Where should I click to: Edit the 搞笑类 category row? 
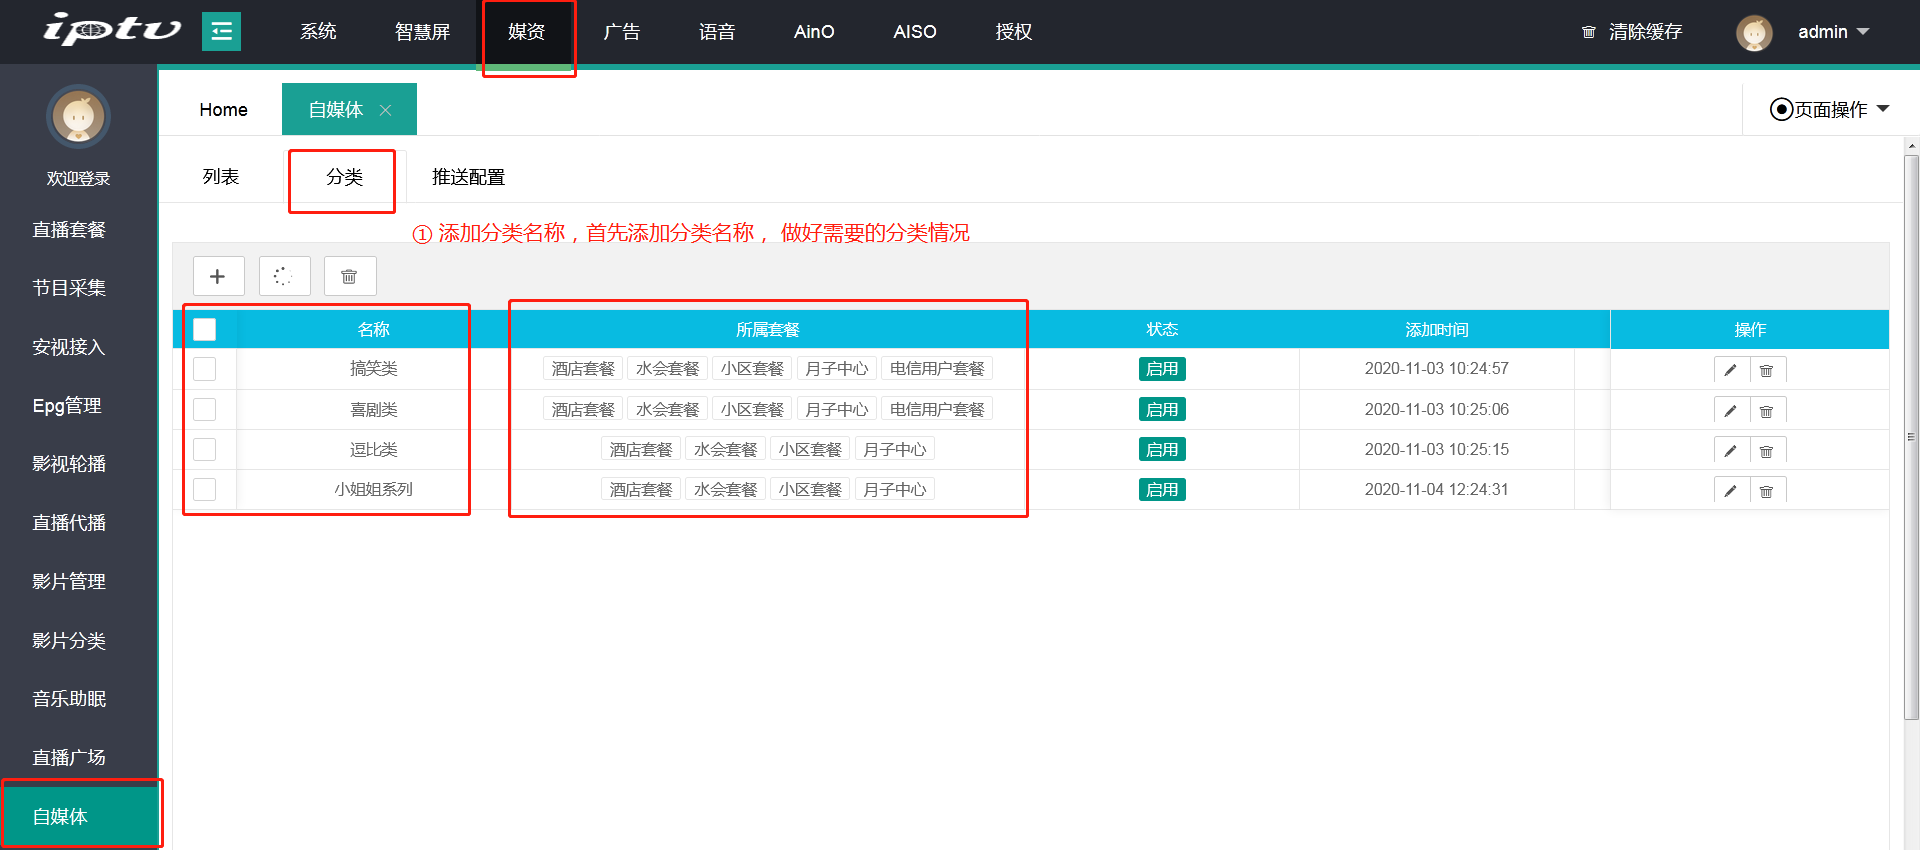1730,370
